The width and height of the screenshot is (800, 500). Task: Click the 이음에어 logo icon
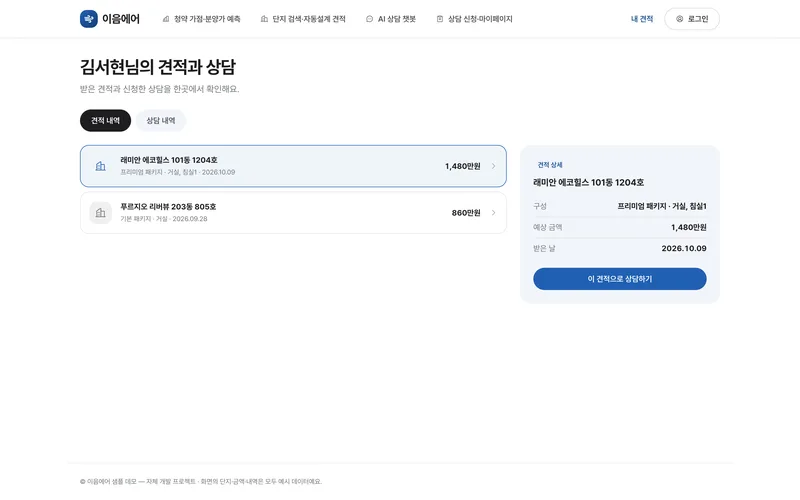tap(89, 19)
